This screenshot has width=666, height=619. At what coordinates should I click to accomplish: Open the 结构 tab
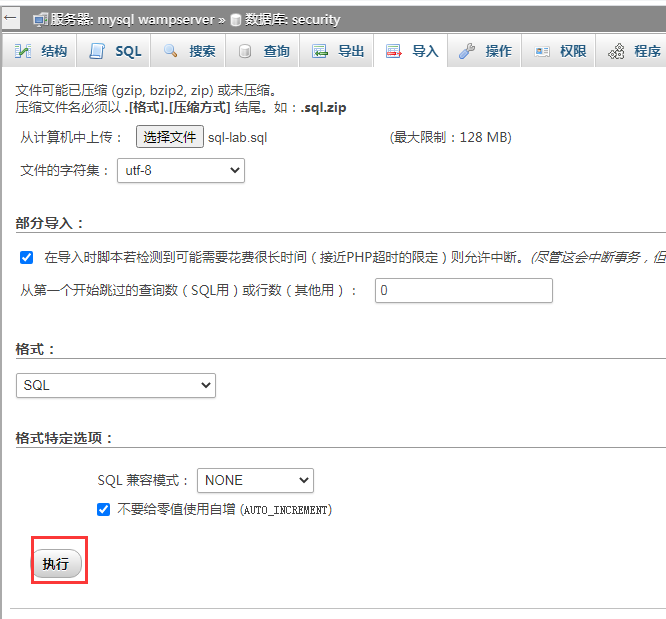coord(39,51)
